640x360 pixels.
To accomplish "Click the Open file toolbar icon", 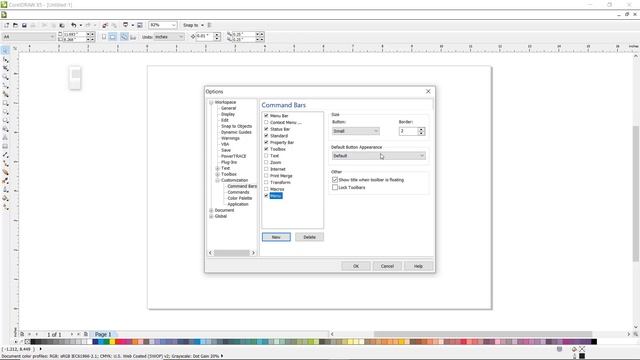I will 16,25.
